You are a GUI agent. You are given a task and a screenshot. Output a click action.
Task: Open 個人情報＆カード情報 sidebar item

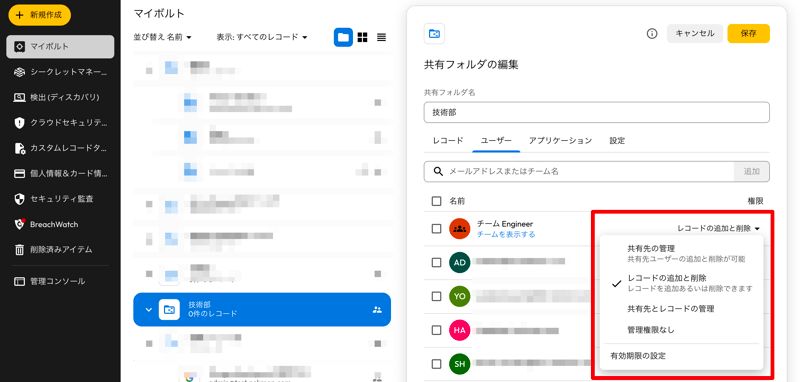pos(60,173)
